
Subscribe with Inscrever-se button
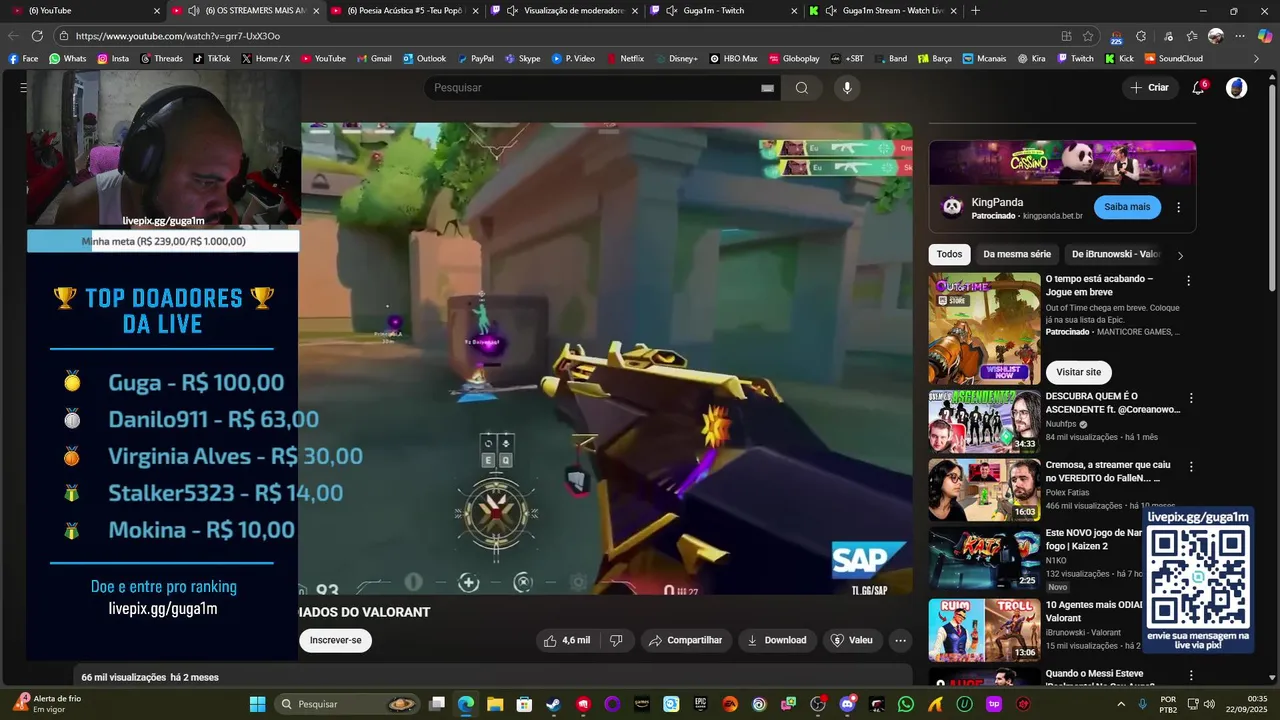coord(335,640)
